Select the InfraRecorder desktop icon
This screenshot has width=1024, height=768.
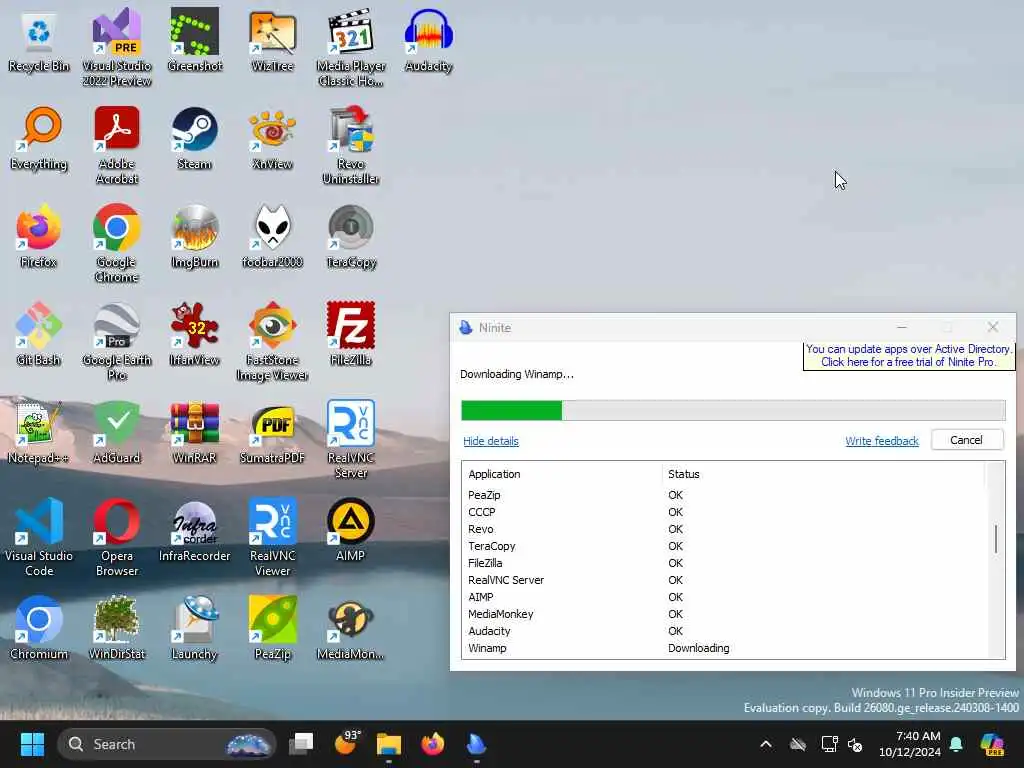click(x=195, y=531)
